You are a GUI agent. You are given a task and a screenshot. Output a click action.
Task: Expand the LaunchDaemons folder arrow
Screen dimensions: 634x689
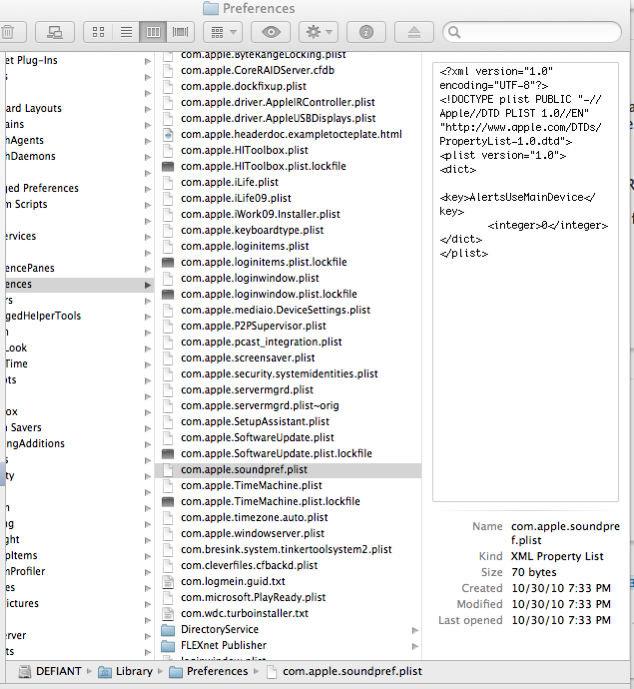[148, 157]
